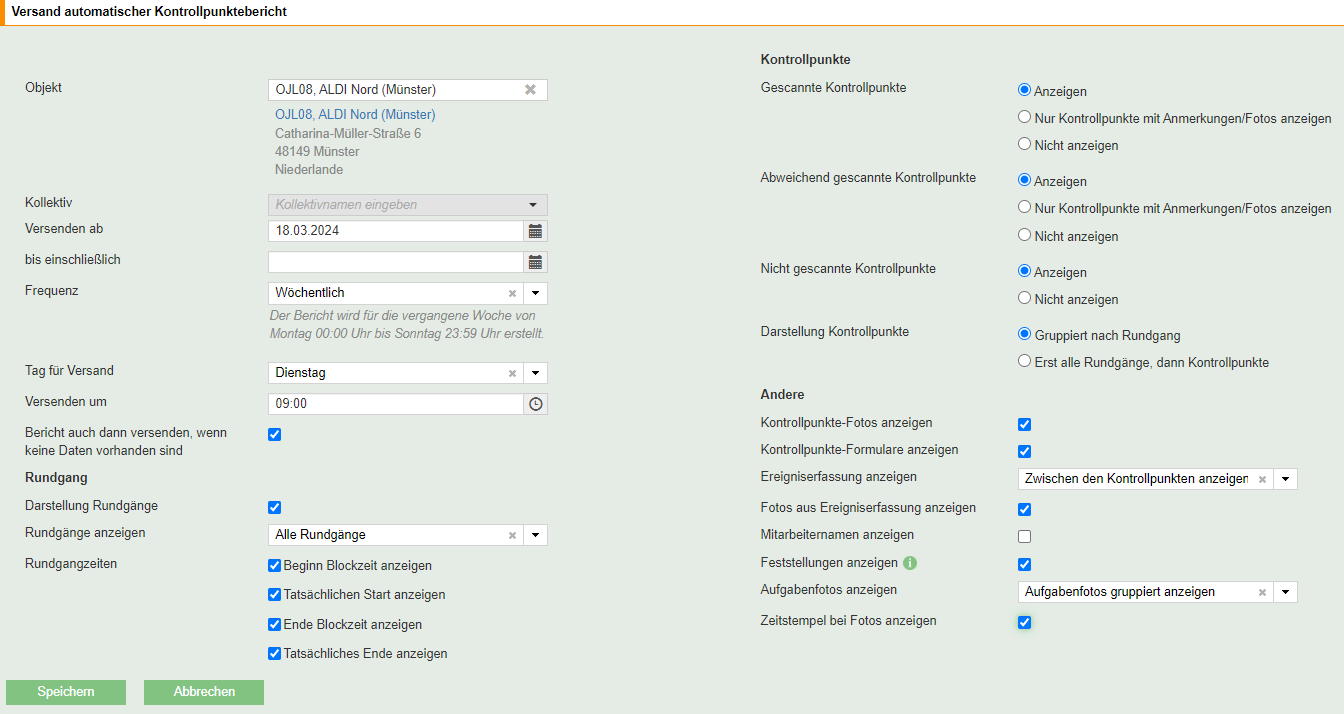Disable Zeitstempel bei Fotos anzeigen
This screenshot has width=1344, height=714.
point(1024,622)
